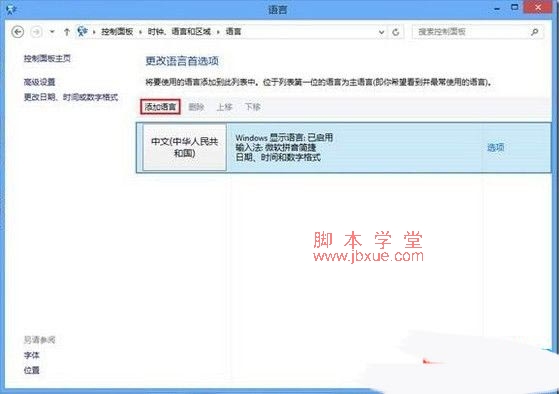
Task: Focus the 搜索控制面板 search box
Action: [x=478, y=32]
